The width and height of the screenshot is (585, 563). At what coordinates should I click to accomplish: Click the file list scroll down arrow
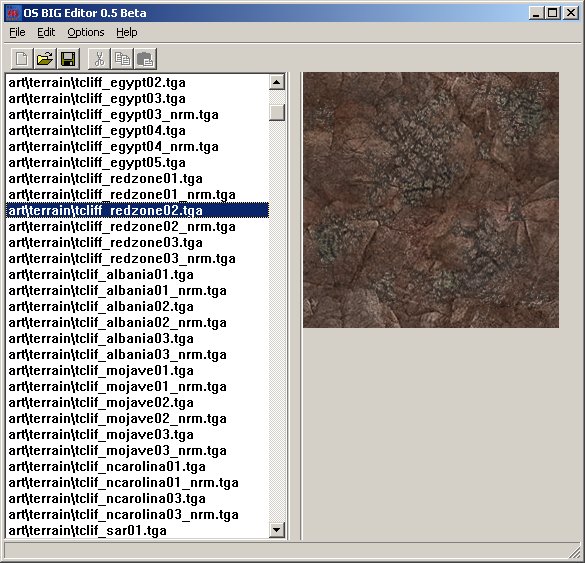[277, 530]
